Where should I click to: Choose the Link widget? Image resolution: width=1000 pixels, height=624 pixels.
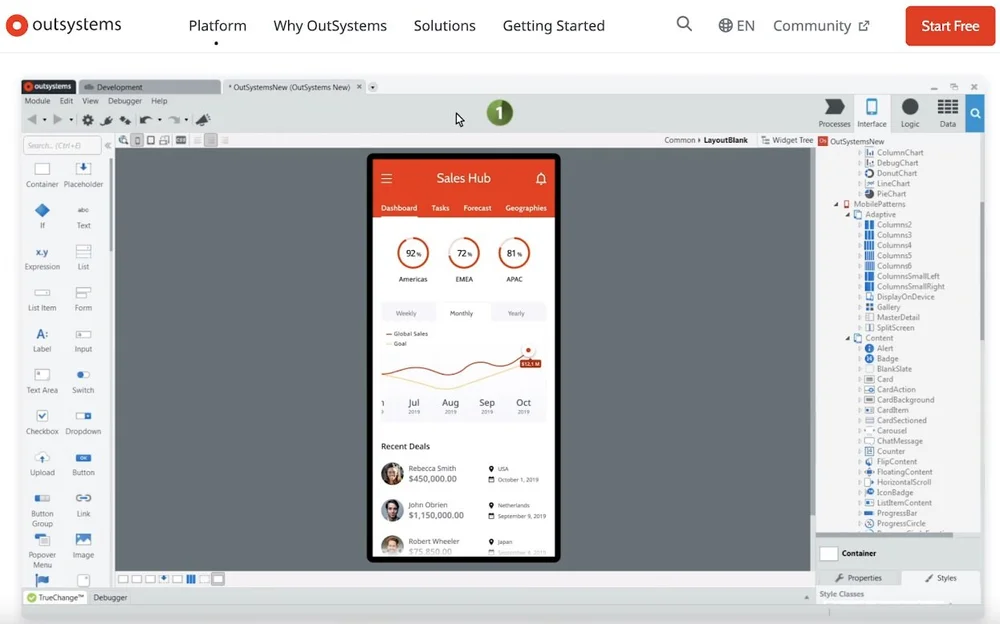click(83, 504)
